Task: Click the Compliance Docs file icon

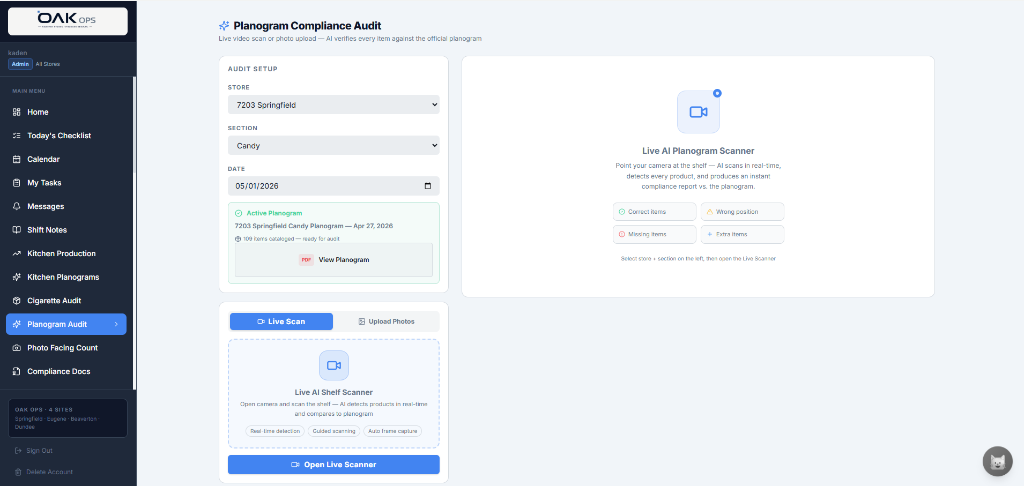Action: (17, 372)
